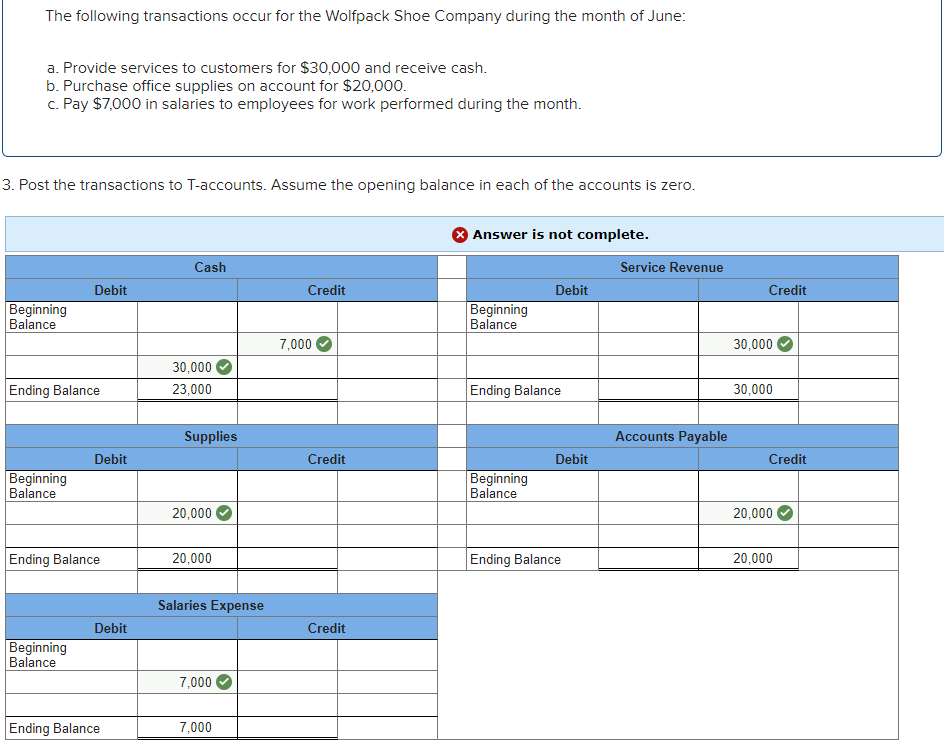Click checkmark next to Service Revenue 30,000

[x=784, y=344]
